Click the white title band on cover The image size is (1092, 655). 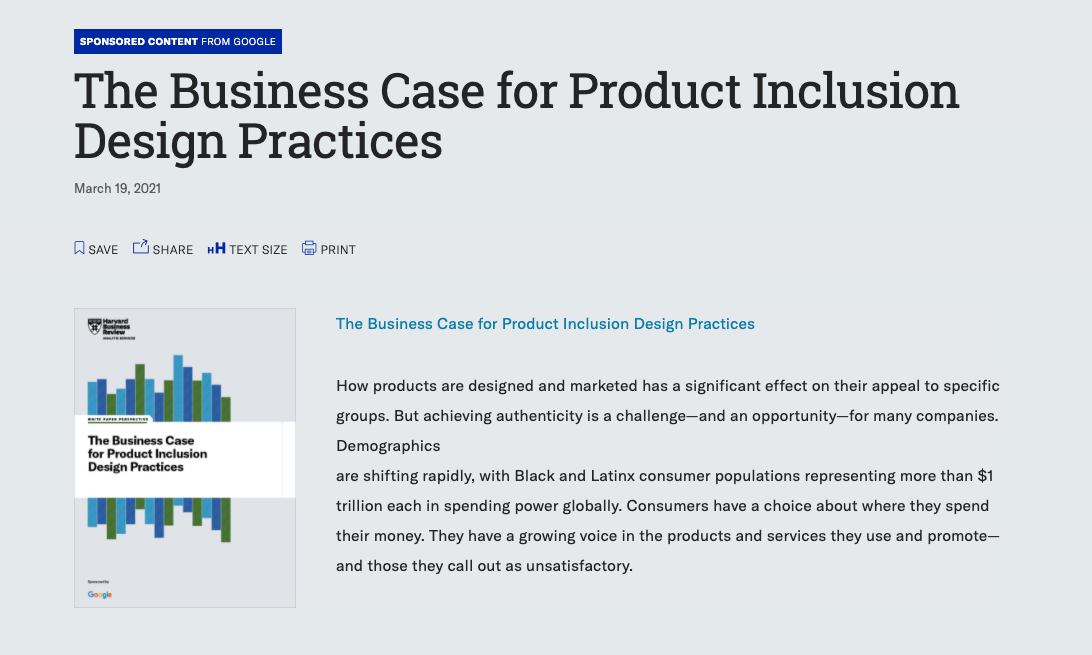click(185, 456)
